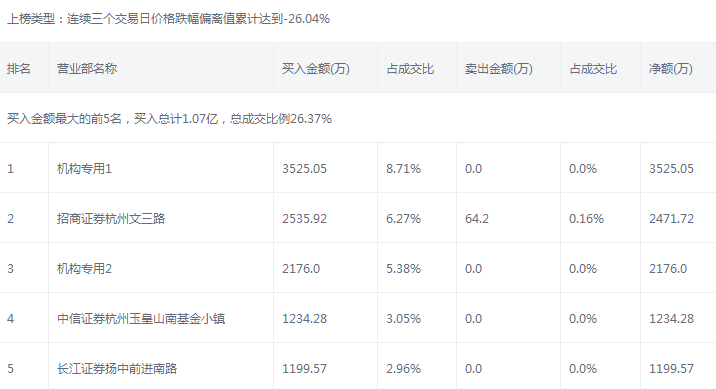
Task: Select the 机构专用1 brokerage name
Action: pos(84,168)
